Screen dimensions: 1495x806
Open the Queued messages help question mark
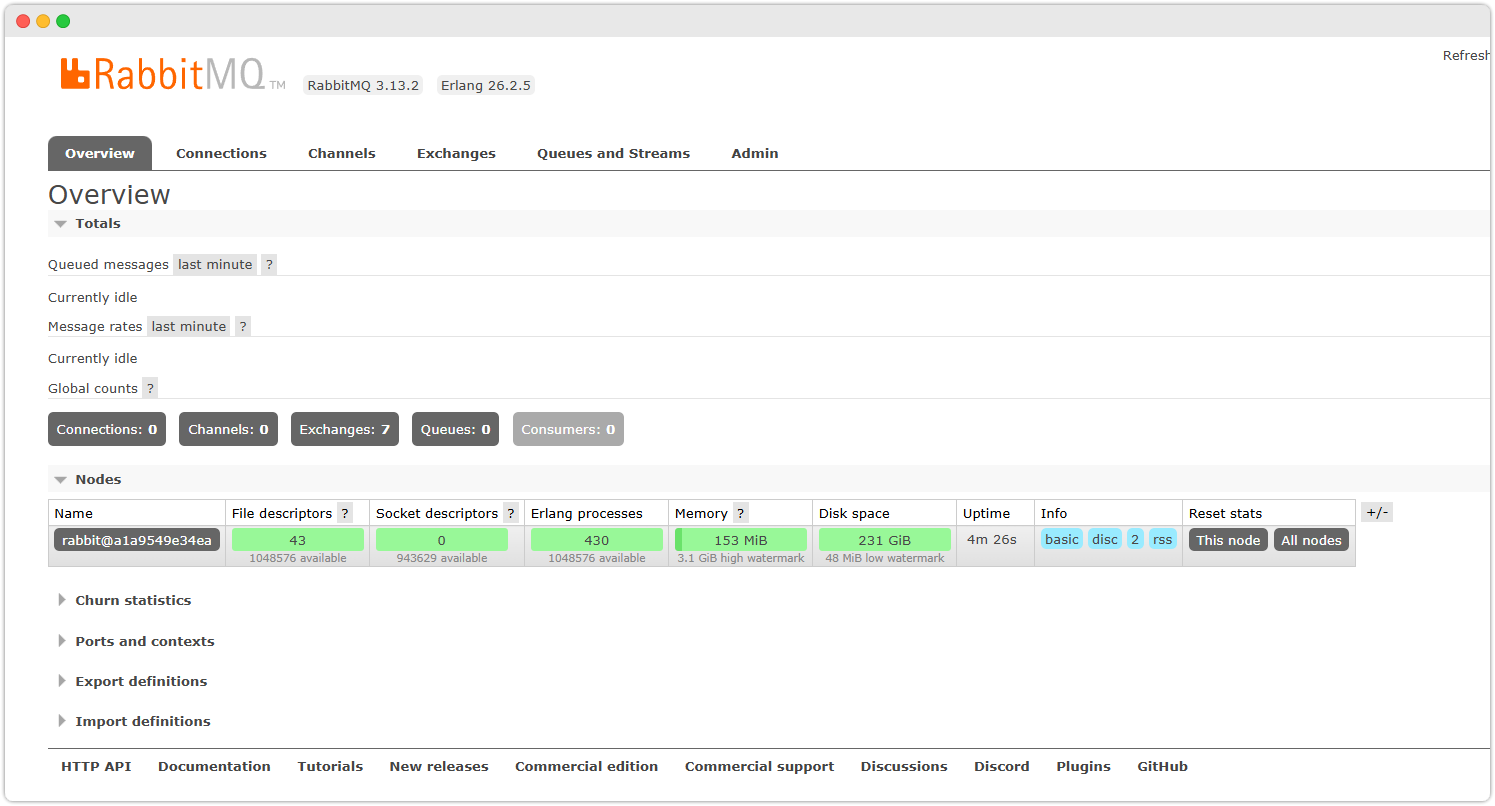coord(269,265)
